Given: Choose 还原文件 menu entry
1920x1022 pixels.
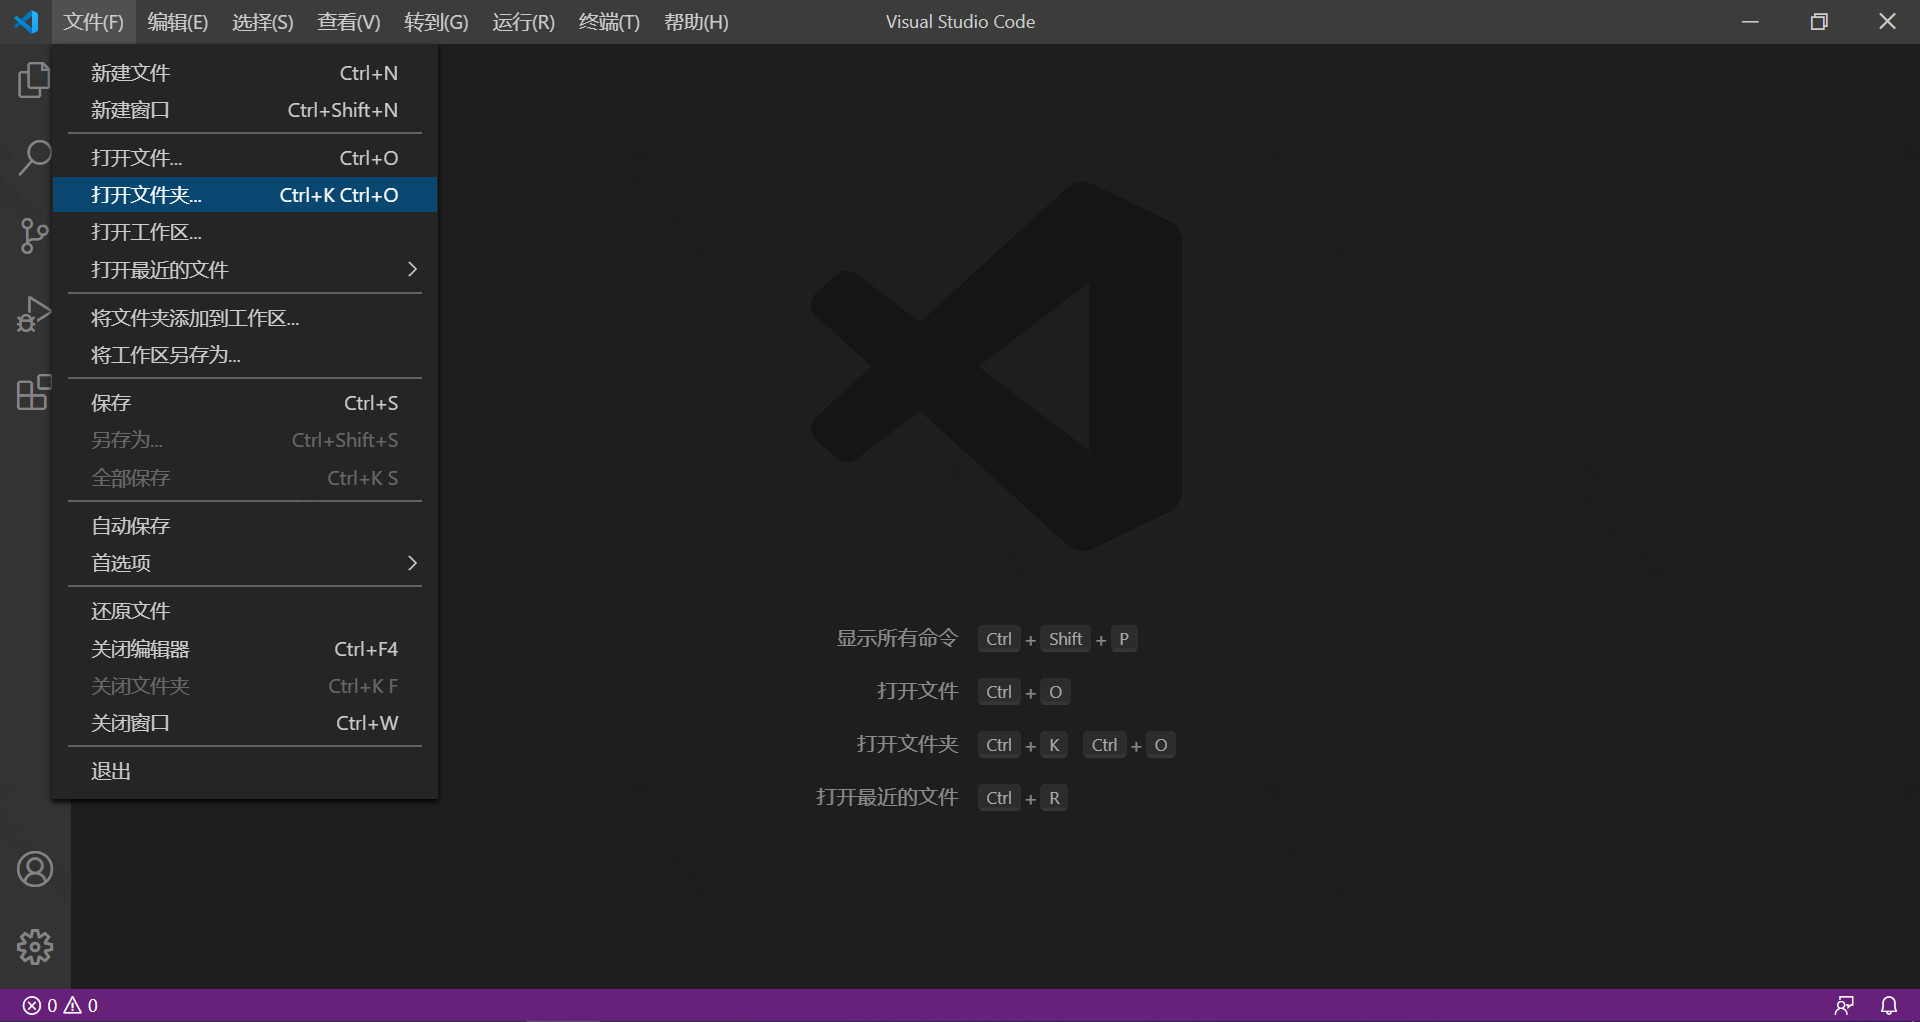Looking at the screenshot, I should [x=244, y=611].
